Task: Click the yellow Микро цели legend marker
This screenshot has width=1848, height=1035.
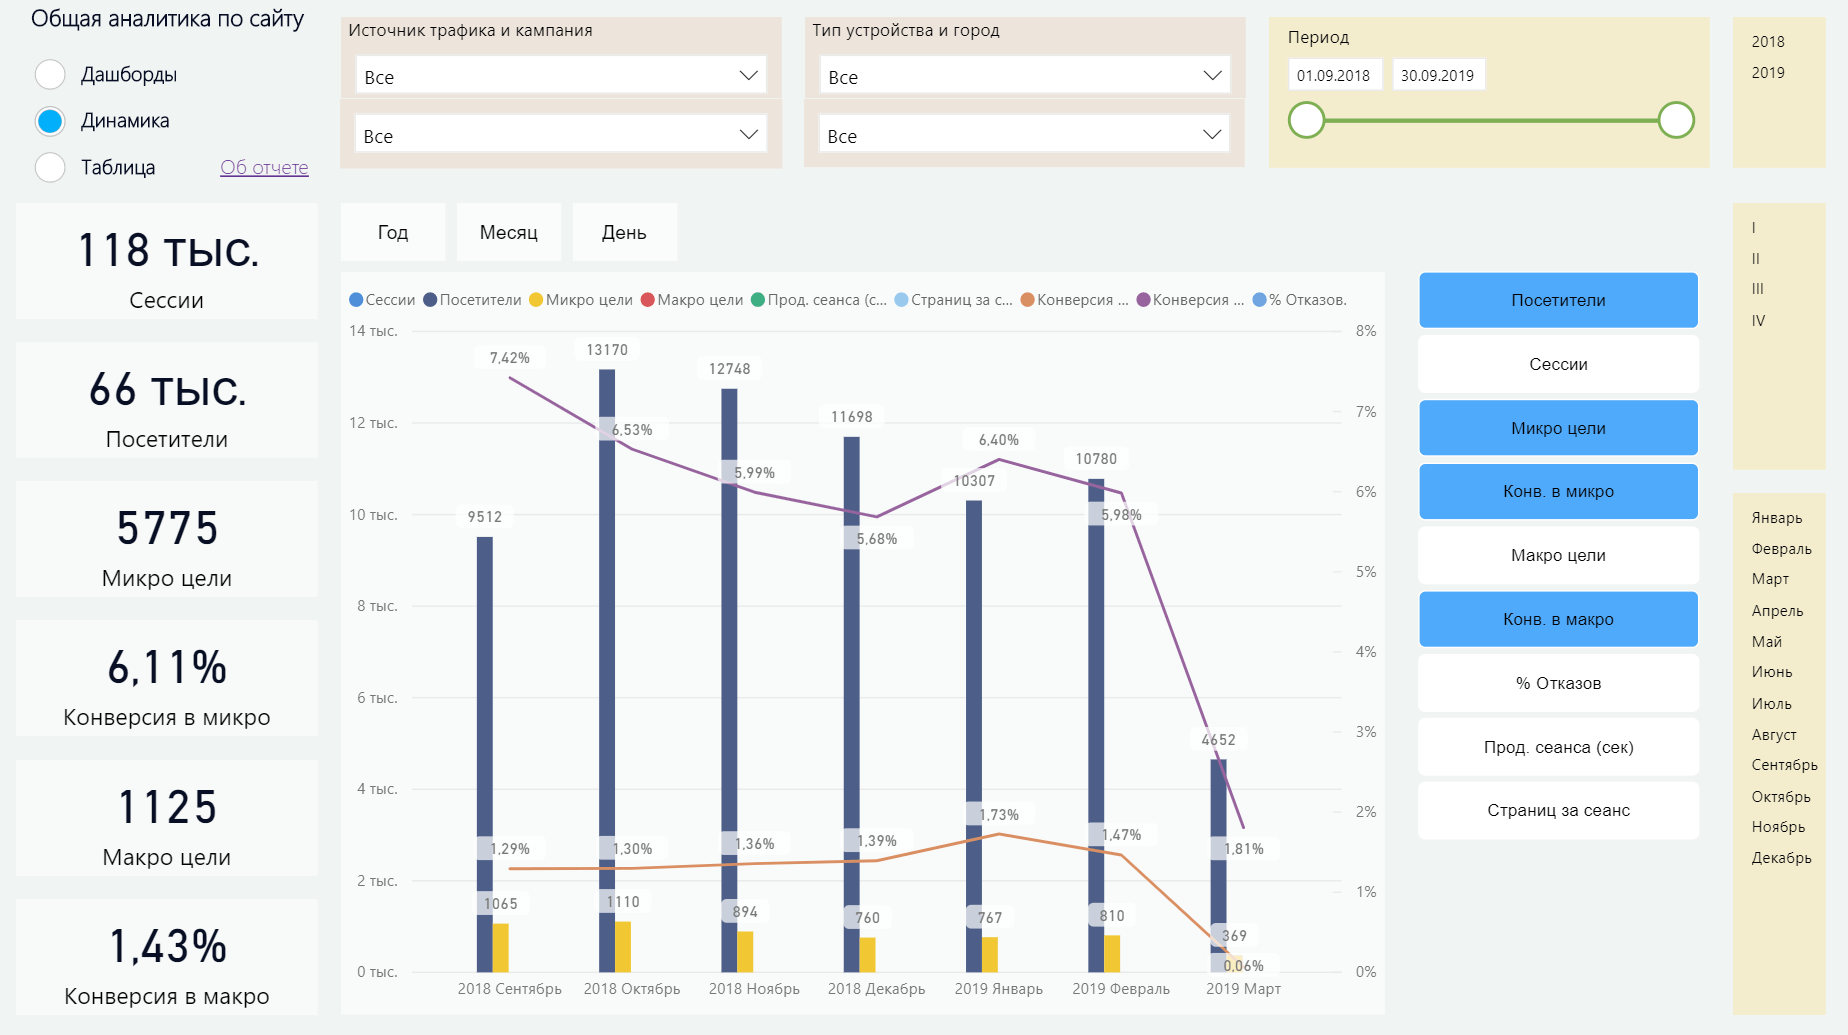Action: click(x=536, y=300)
